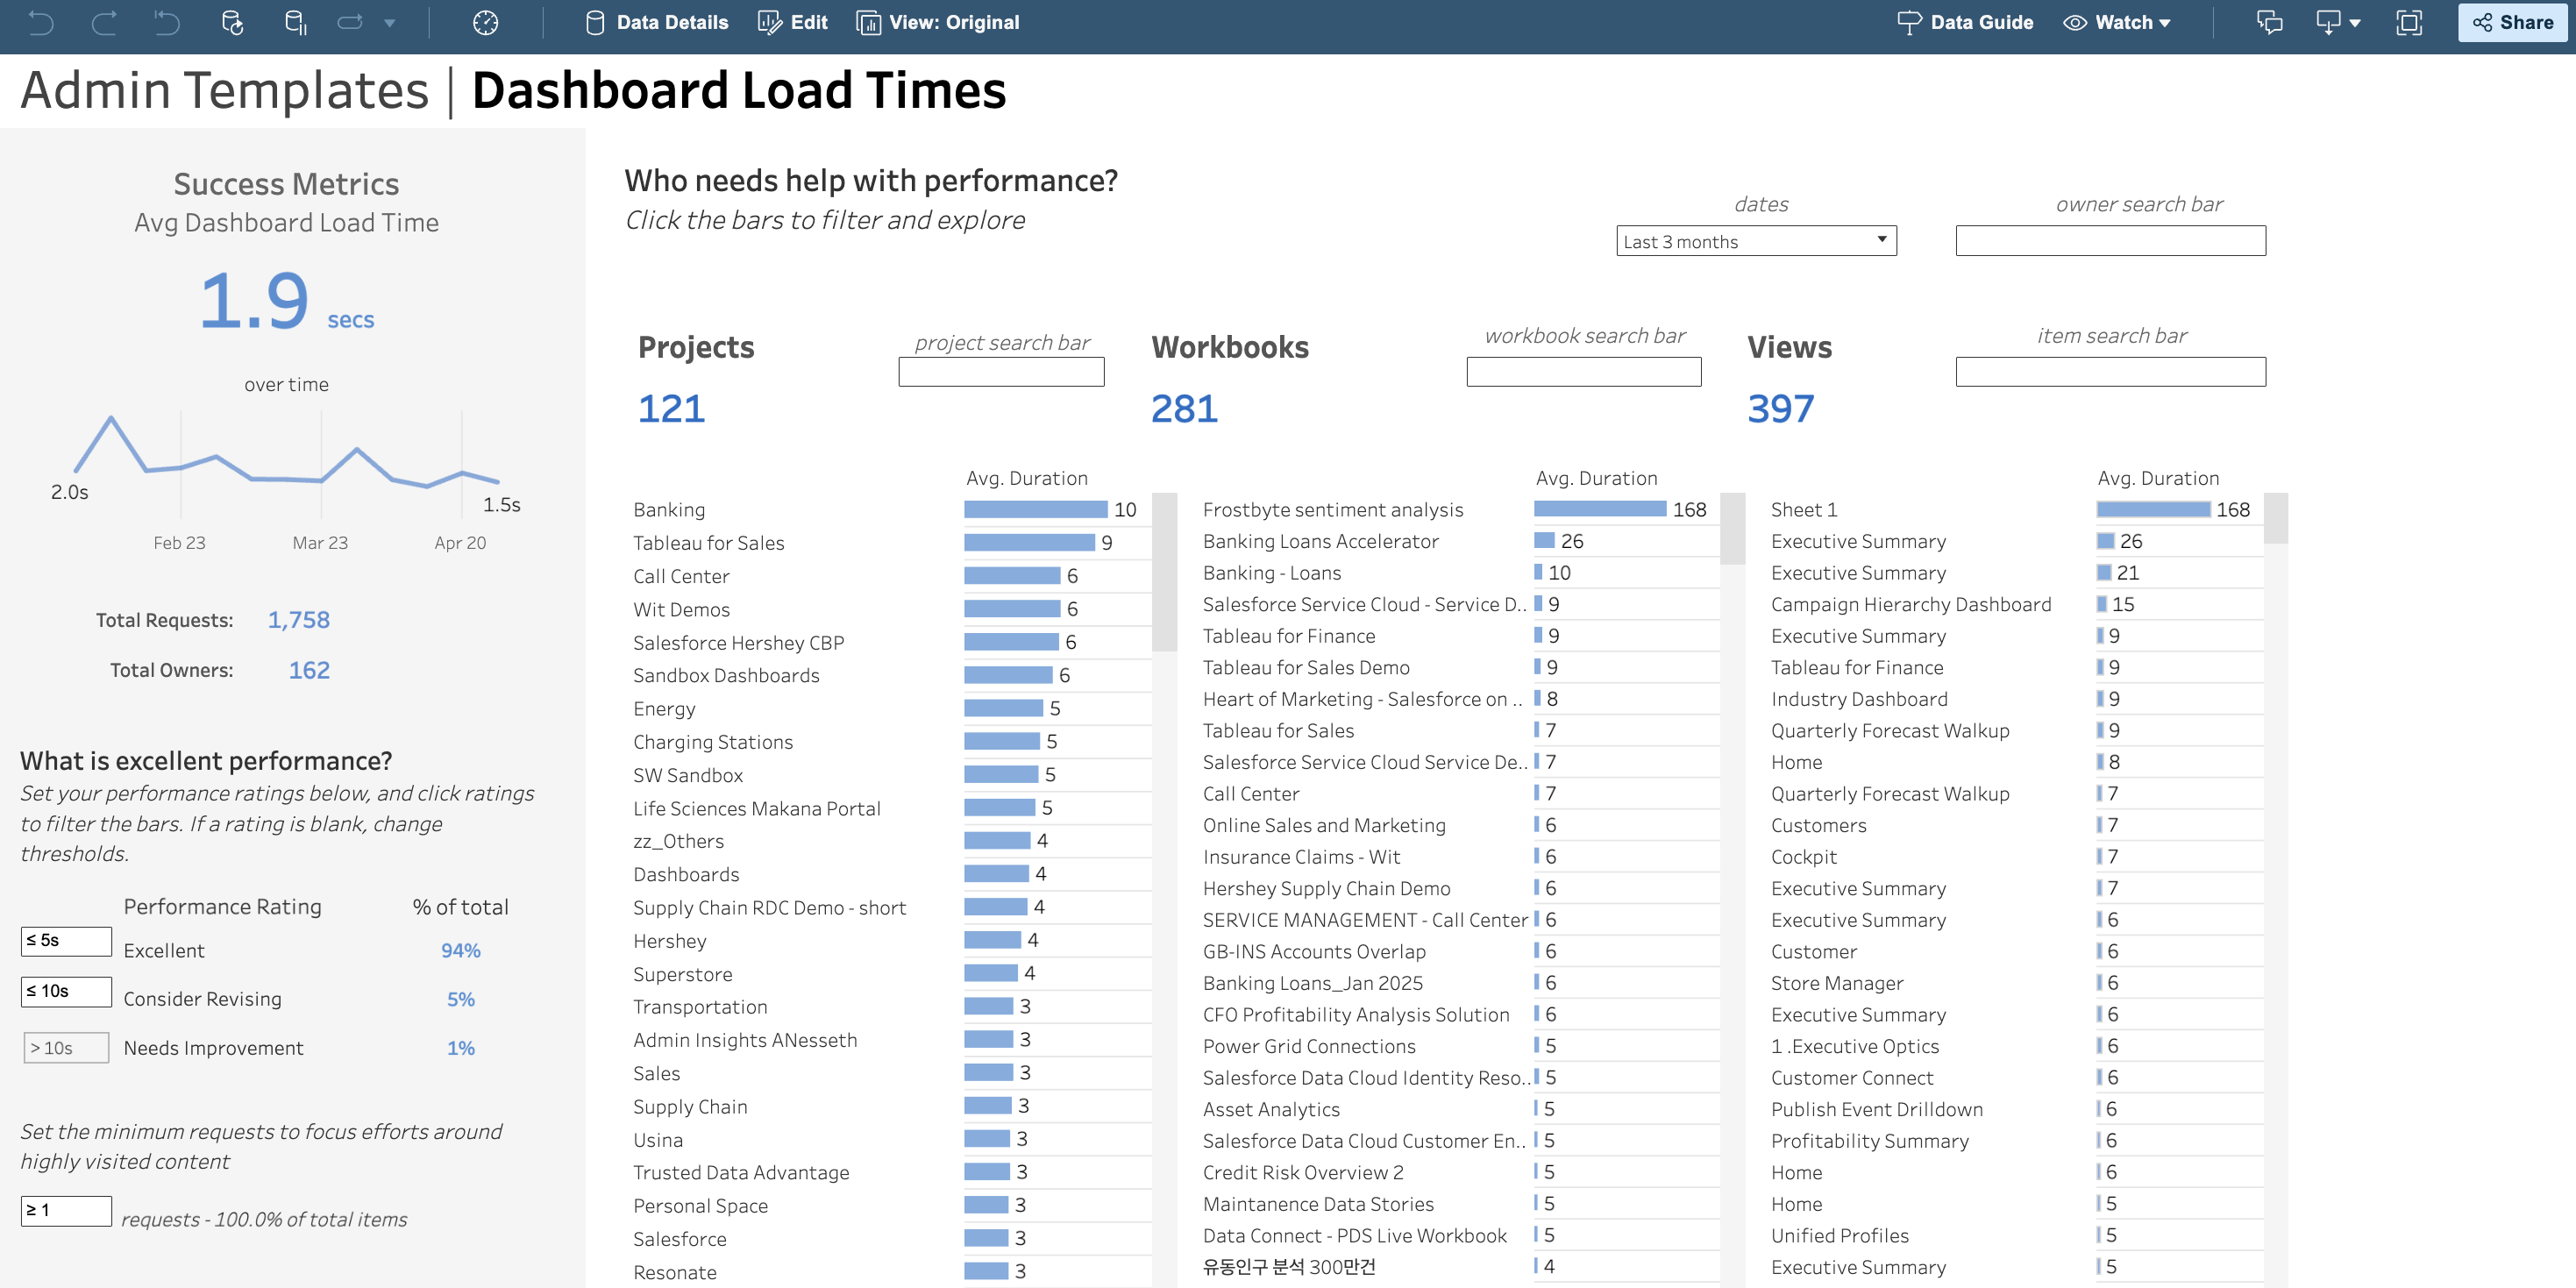Click the Pause auto updates icon
Image resolution: width=2576 pixels, height=1288 pixels.
[295, 22]
